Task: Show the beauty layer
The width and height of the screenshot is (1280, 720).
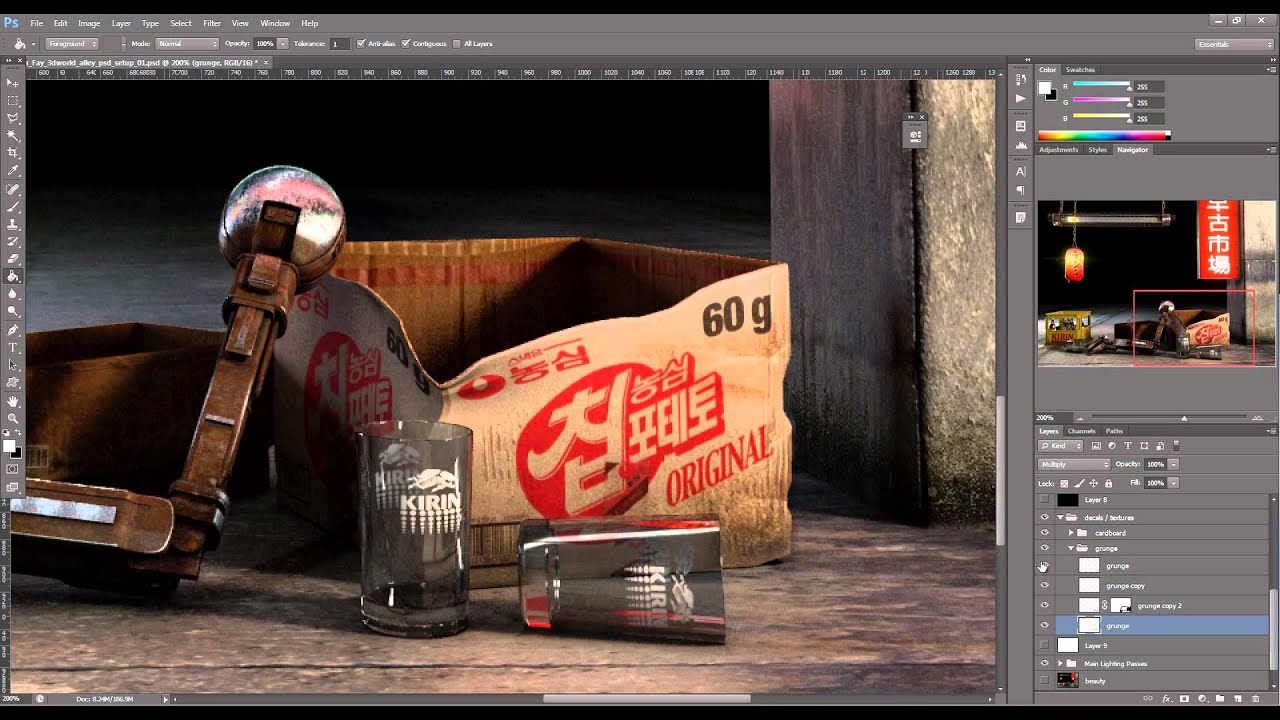Action: 1045,681
